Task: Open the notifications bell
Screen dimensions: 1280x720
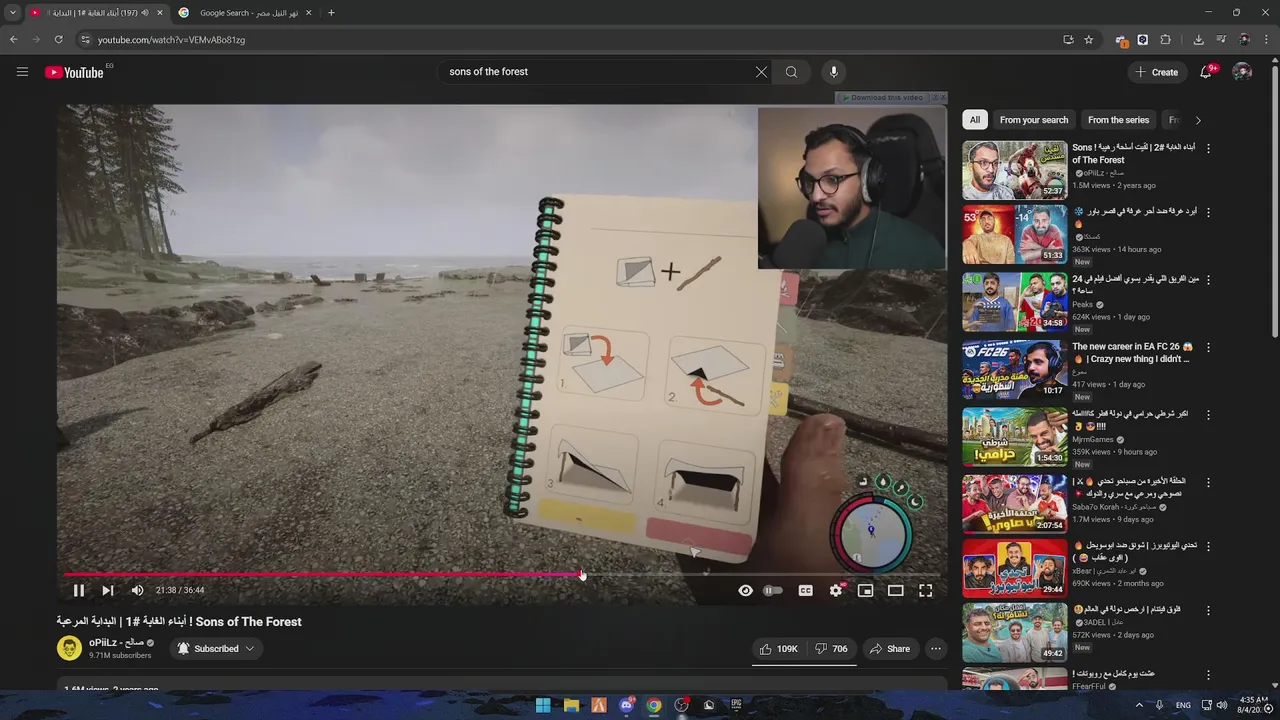Action: pos(1206,72)
